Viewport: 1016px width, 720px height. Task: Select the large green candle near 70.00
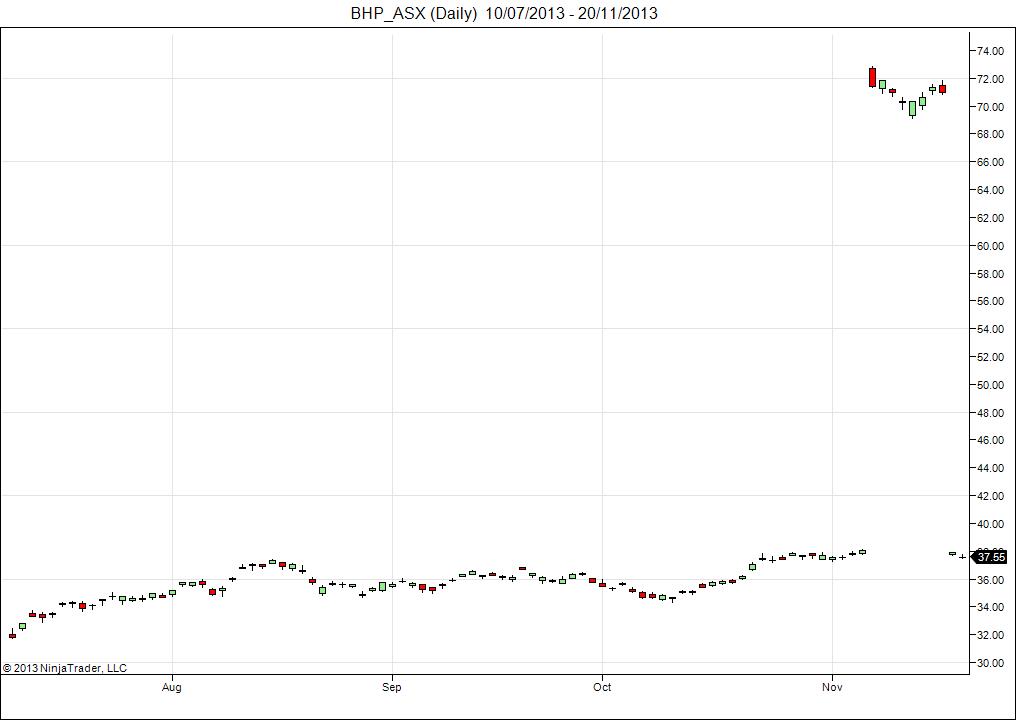coord(912,109)
